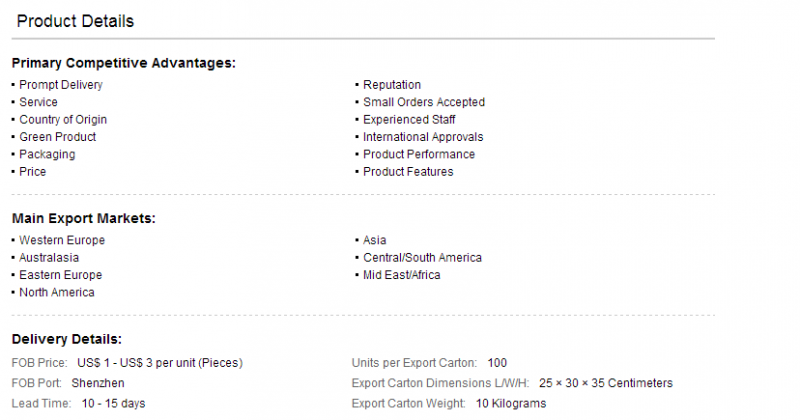Image resolution: width=800 pixels, height=420 pixels.
Task: Select Green Product in advantages list
Action: (x=58, y=137)
